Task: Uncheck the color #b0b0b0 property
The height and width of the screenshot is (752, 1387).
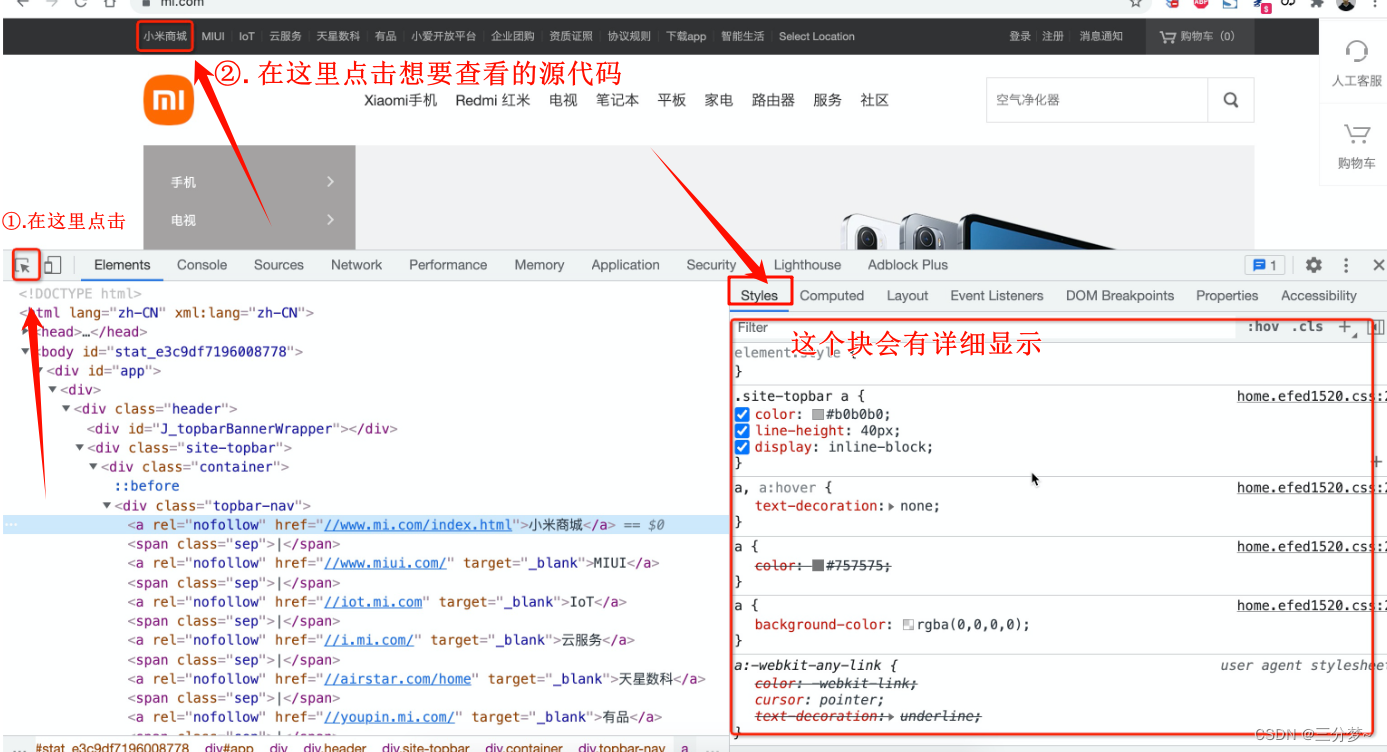Action: click(x=742, y=414)
